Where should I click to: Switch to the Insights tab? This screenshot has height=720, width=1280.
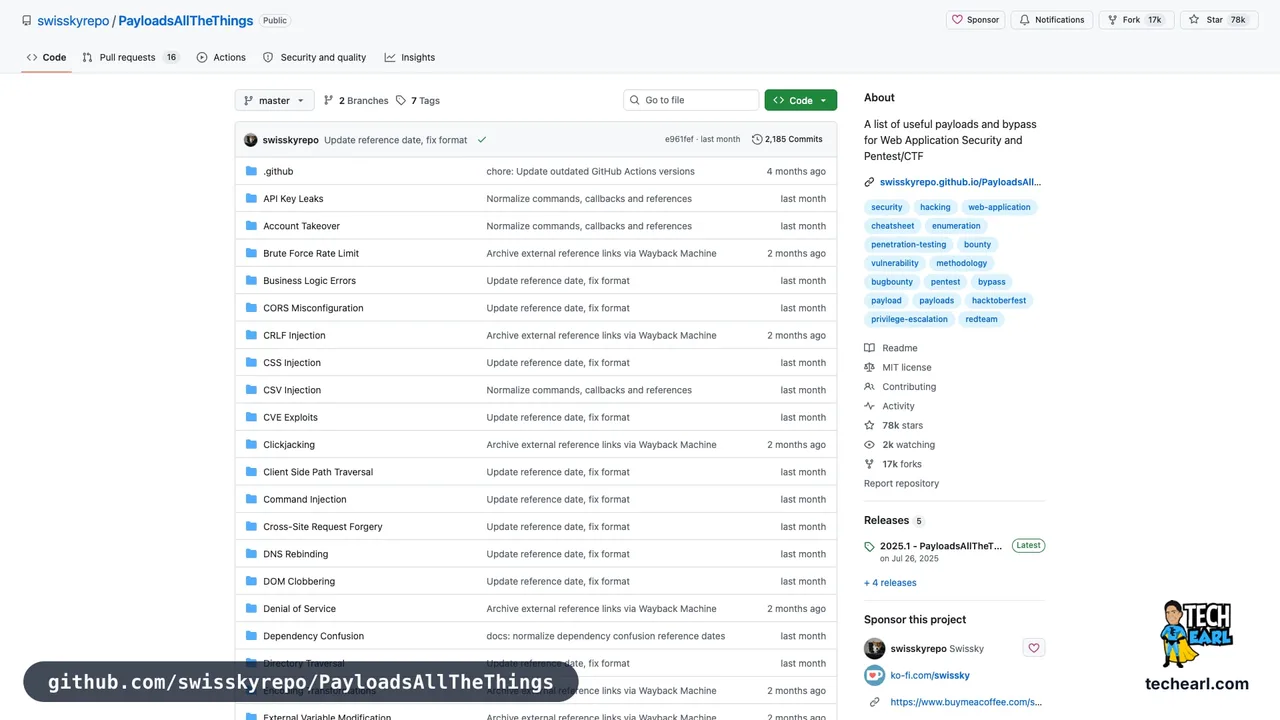410,58
